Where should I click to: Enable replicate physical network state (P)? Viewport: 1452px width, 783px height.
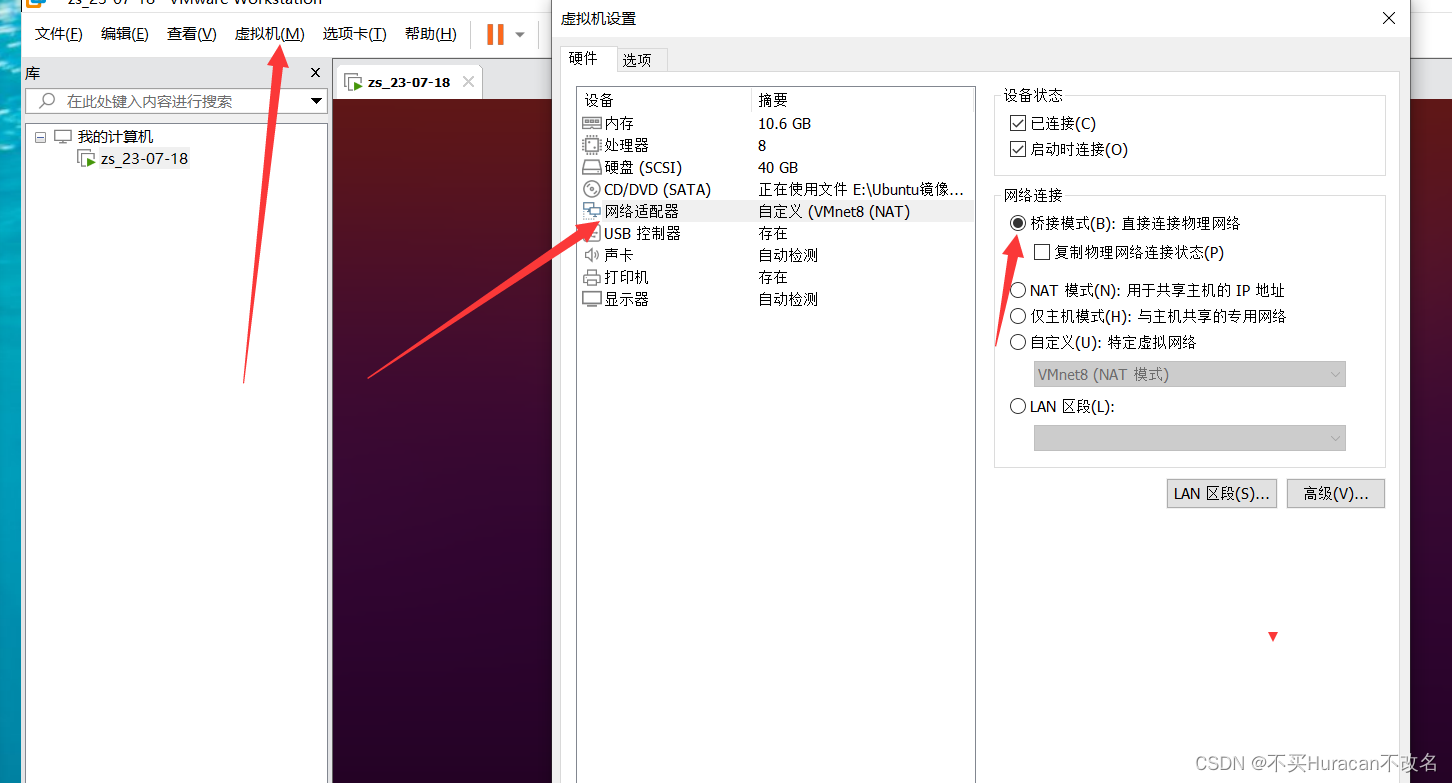[x=1042, y=252]
